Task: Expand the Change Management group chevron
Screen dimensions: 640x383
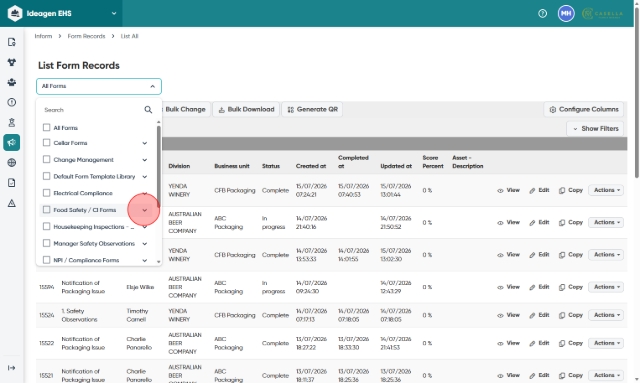Action: pos(144,160)
